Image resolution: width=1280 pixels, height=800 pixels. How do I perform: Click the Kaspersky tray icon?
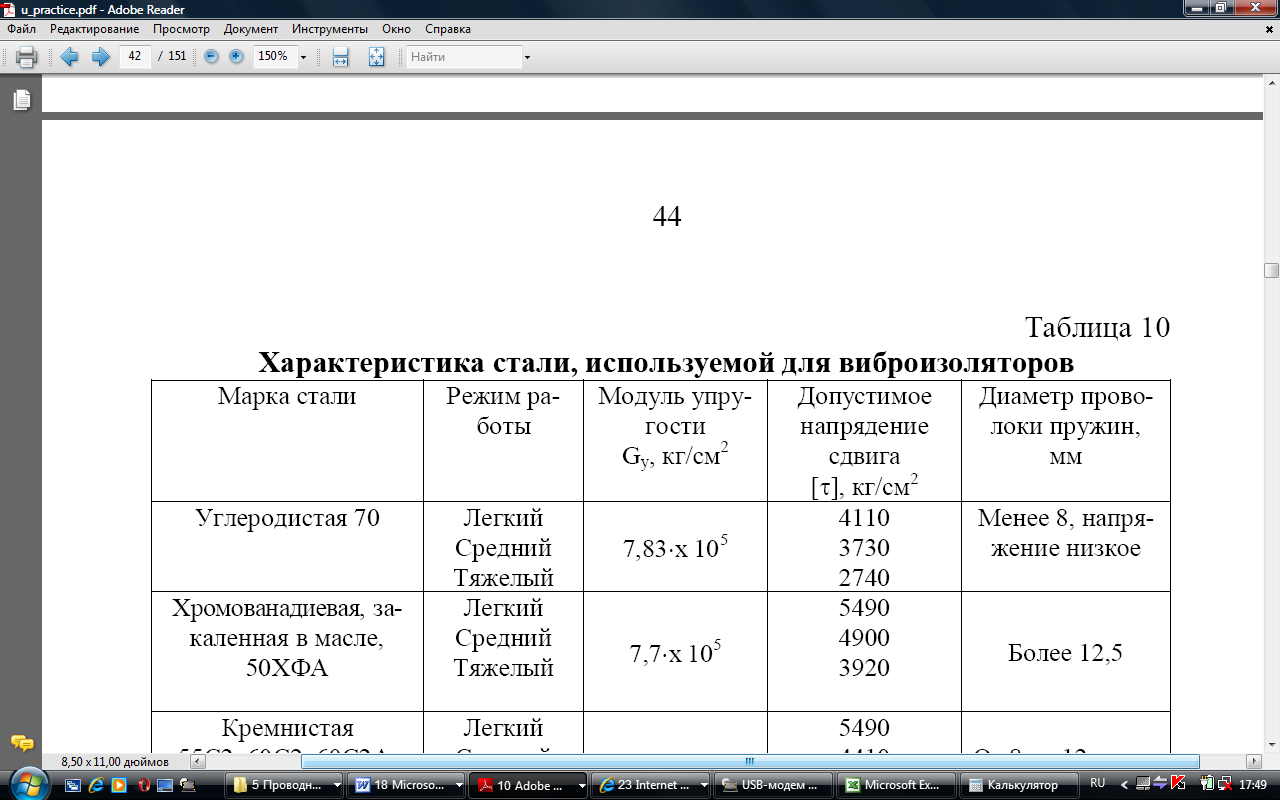click(1179, 784)
